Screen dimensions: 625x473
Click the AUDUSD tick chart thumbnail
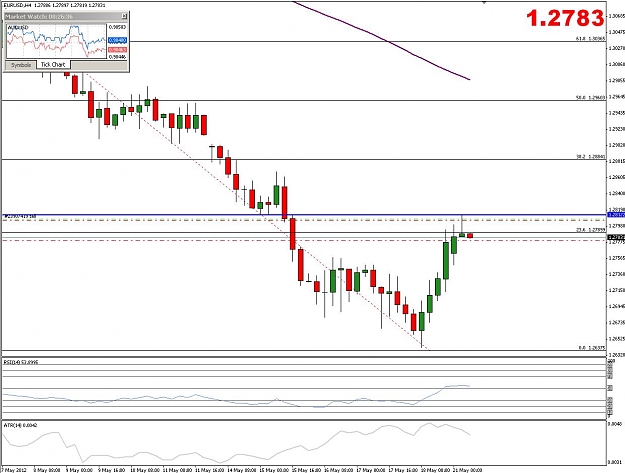coord(56,41)
